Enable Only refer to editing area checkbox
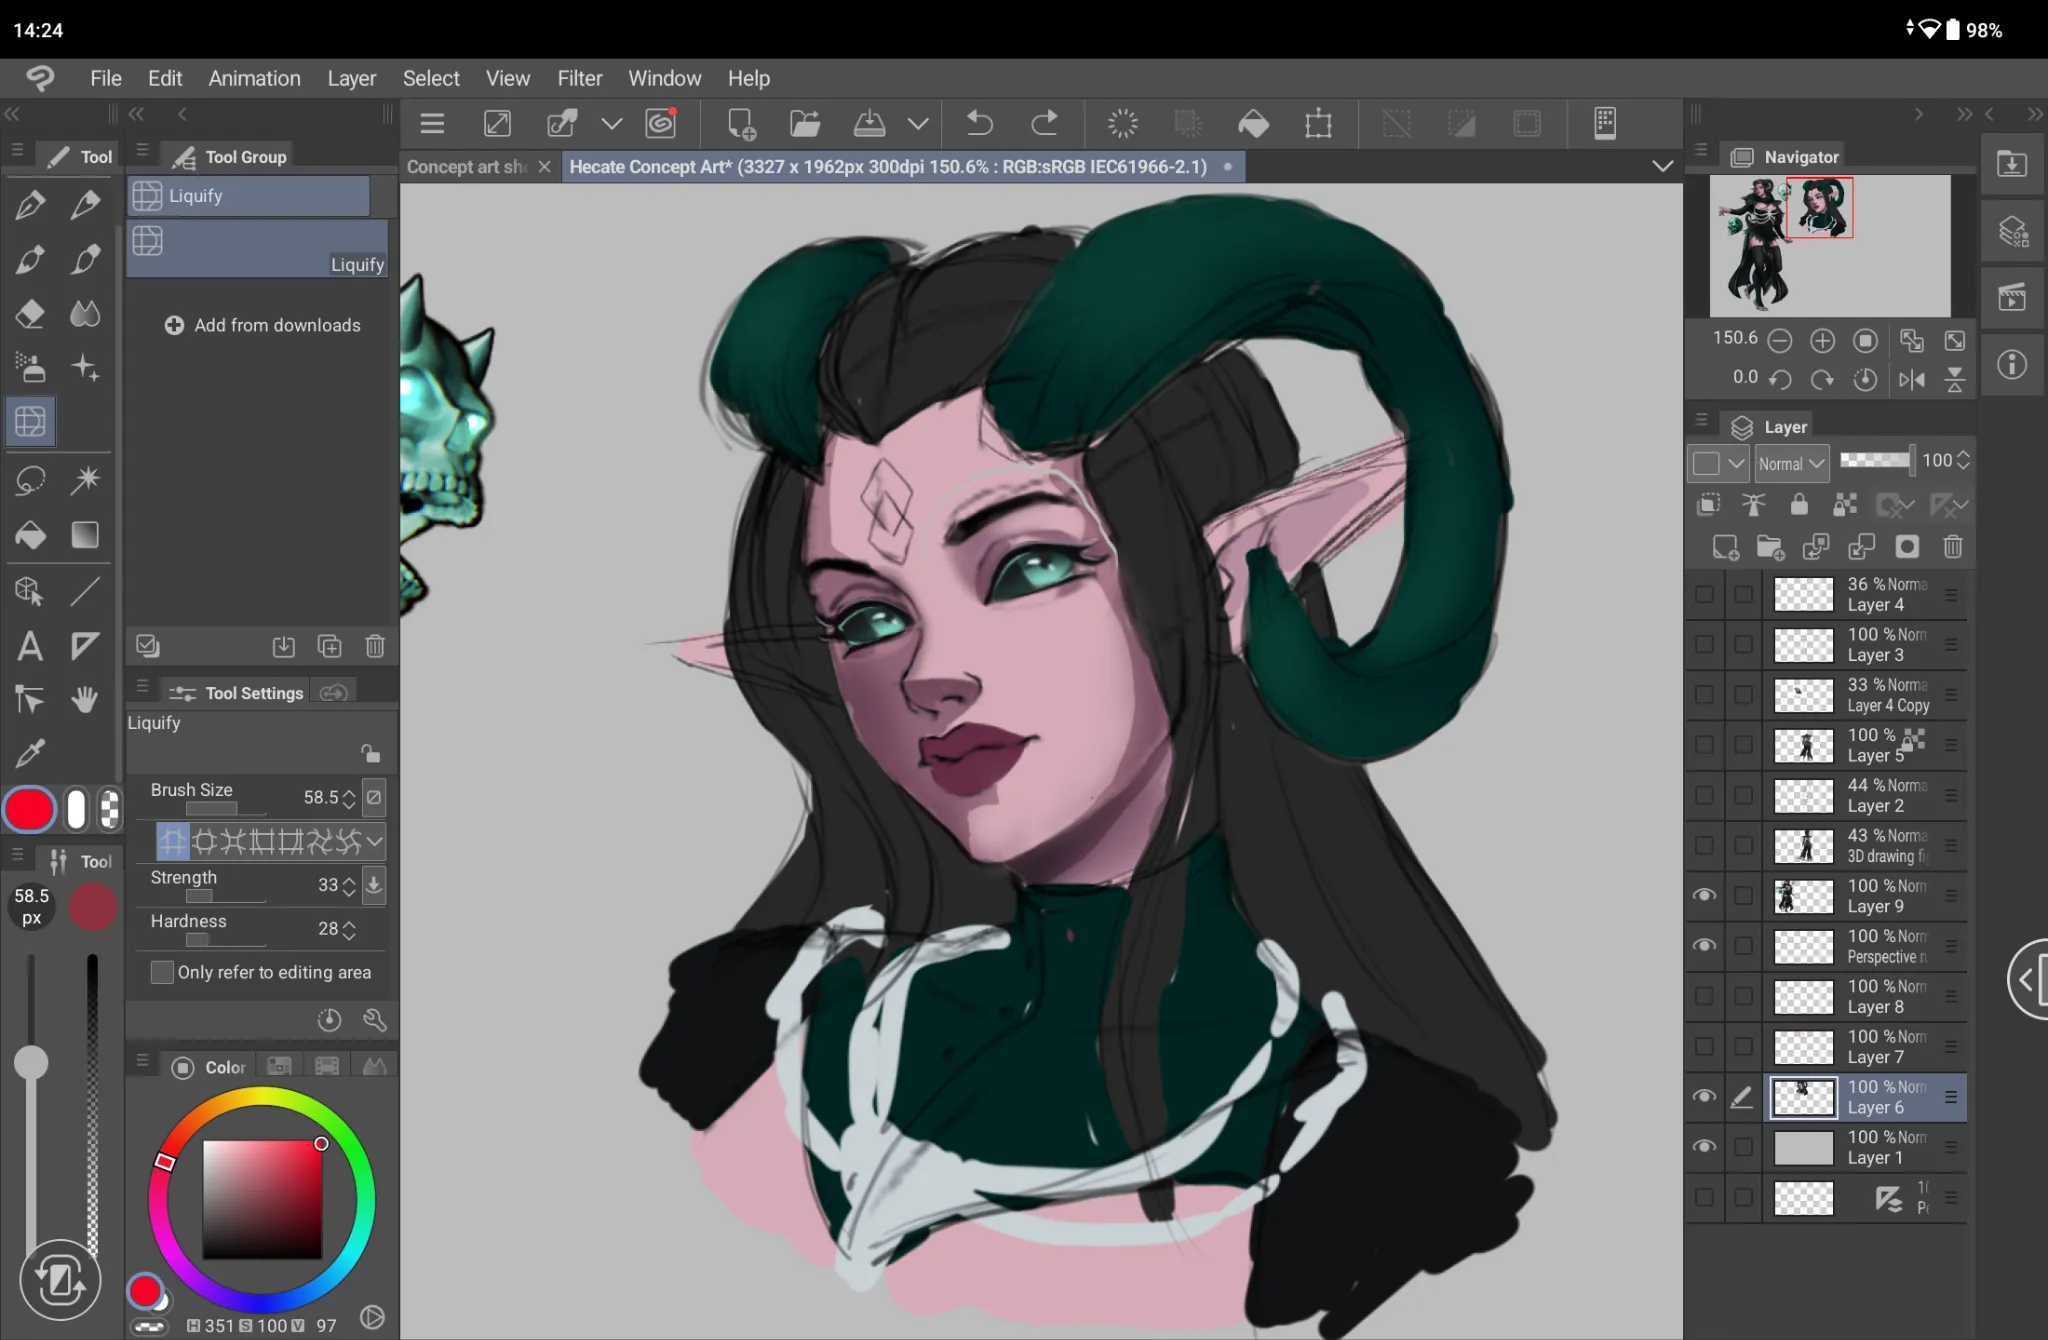The width and height of the screenshot is (2048, 1340). 162,972
